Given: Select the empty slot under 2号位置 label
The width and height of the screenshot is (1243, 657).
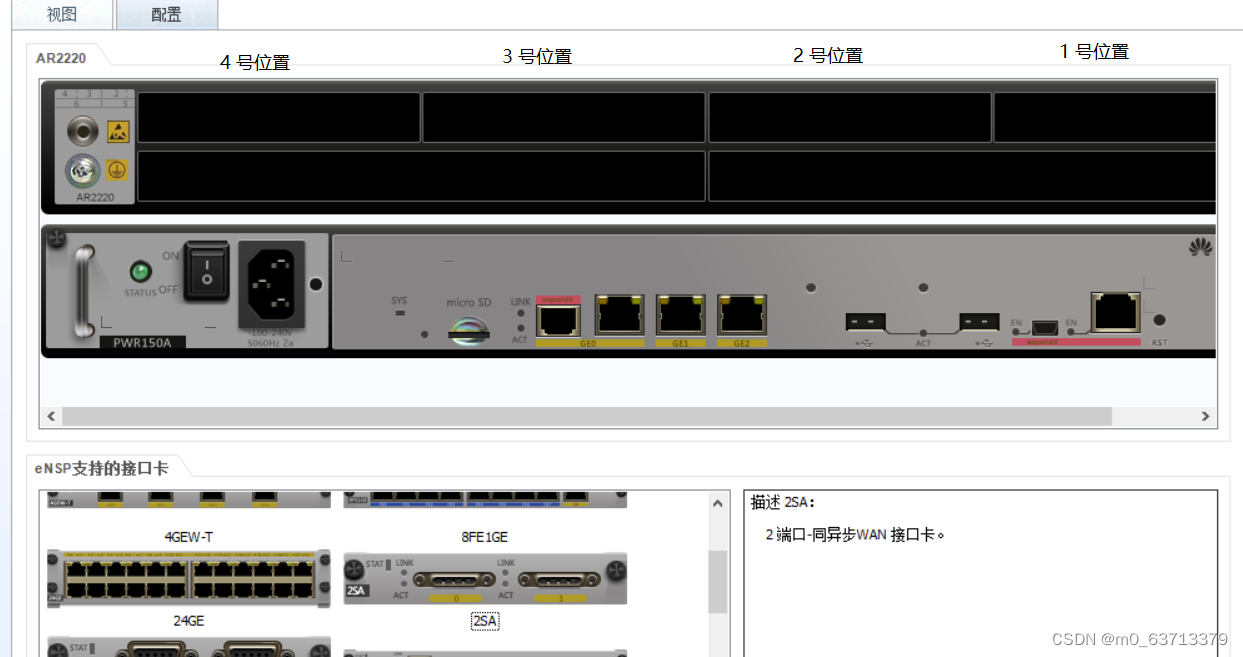Looking at the screenshot, I should [850, 118].
